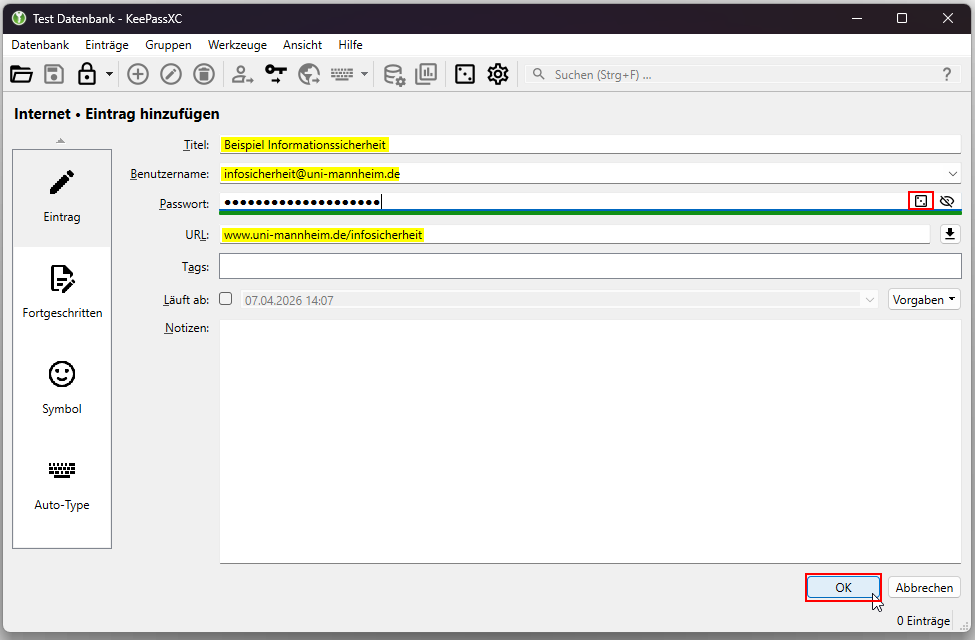Viewport: 975px width, 640px height.
Task: Click into the Notizen text area
Action: [590, 442]
